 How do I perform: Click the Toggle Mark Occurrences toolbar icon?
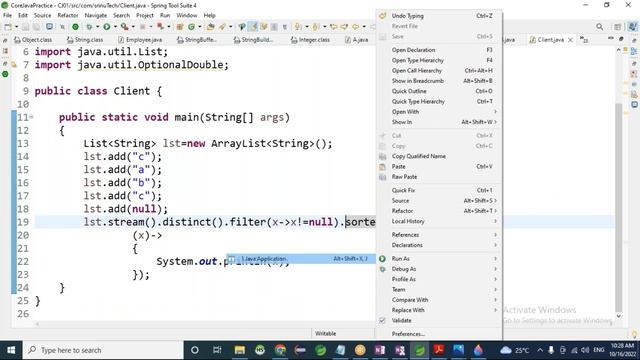click(x=253, y=27)
